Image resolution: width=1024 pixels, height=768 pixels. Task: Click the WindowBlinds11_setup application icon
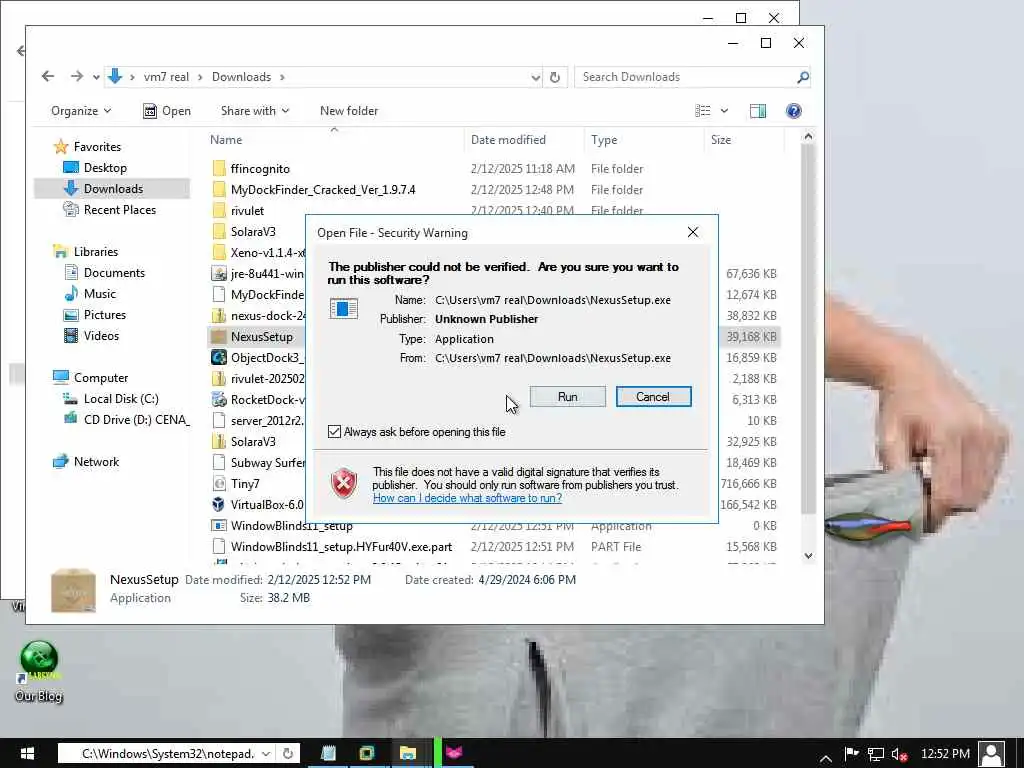tap(219, 526)
